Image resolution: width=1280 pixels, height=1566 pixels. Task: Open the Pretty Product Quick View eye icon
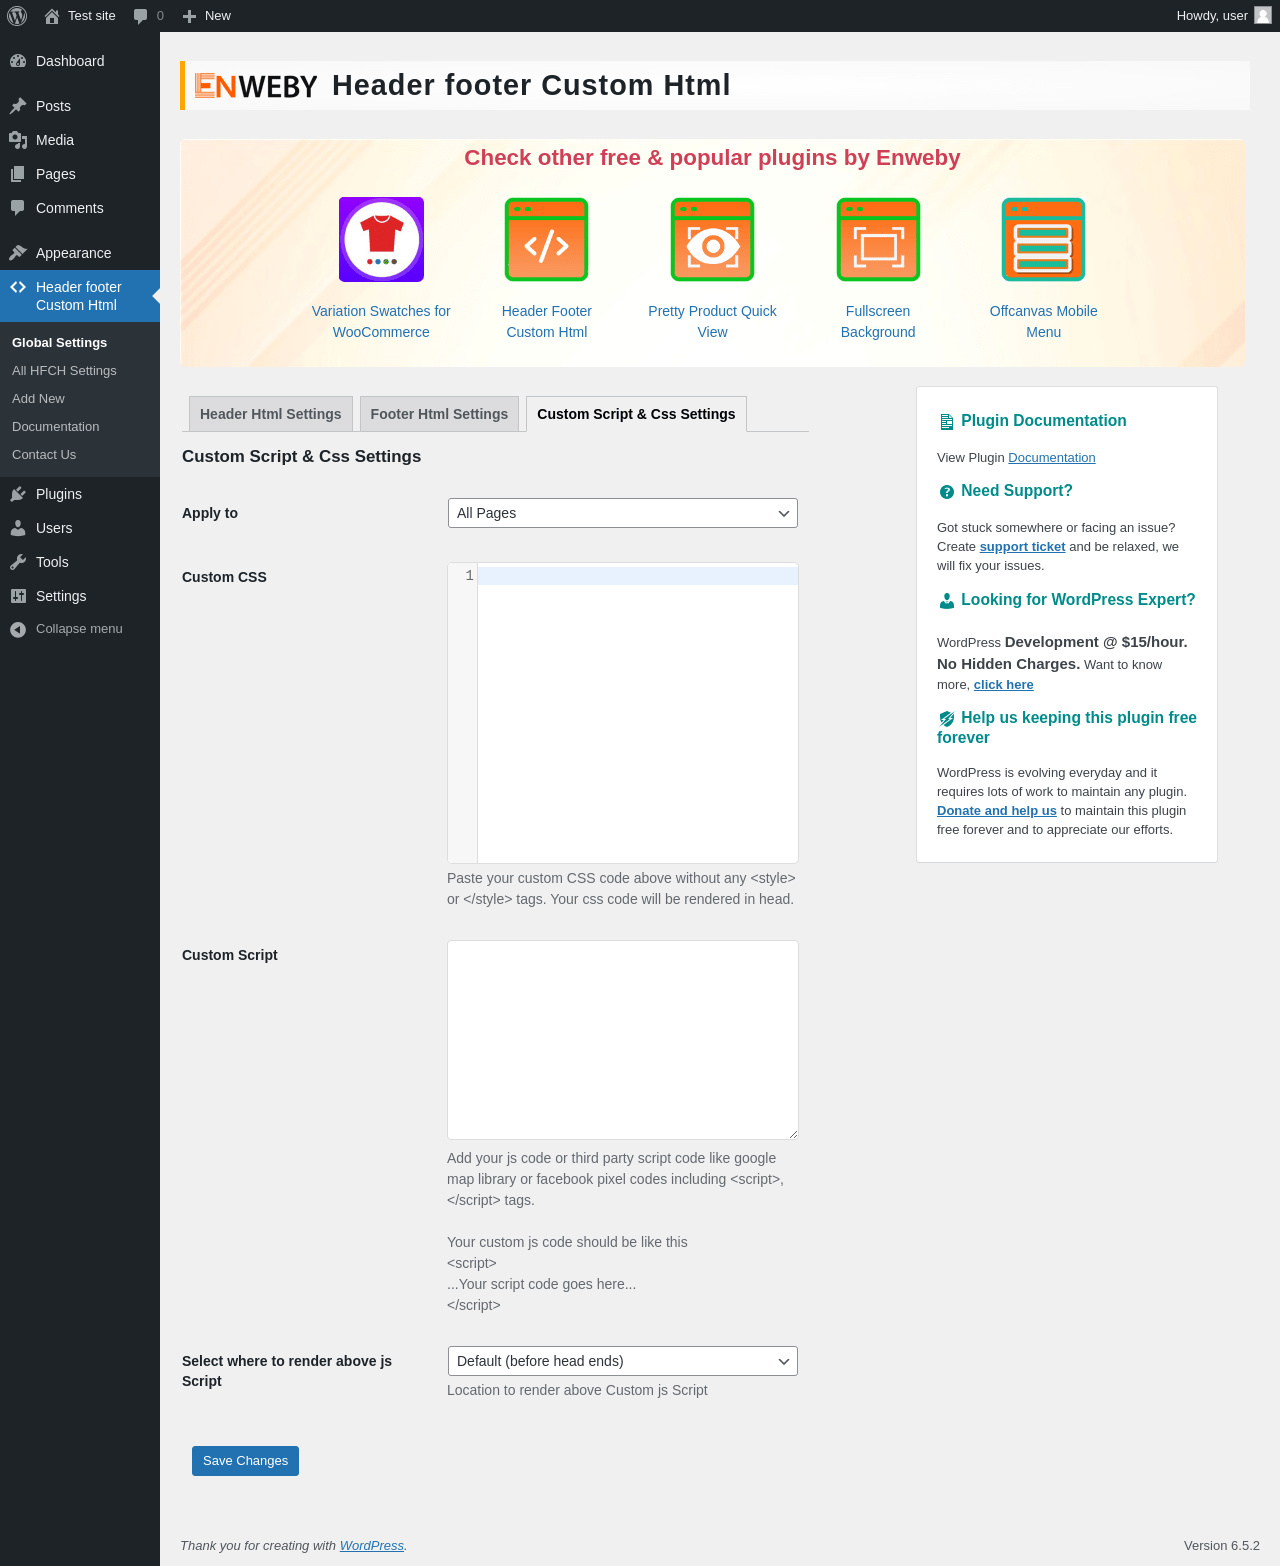pos(712,240)
